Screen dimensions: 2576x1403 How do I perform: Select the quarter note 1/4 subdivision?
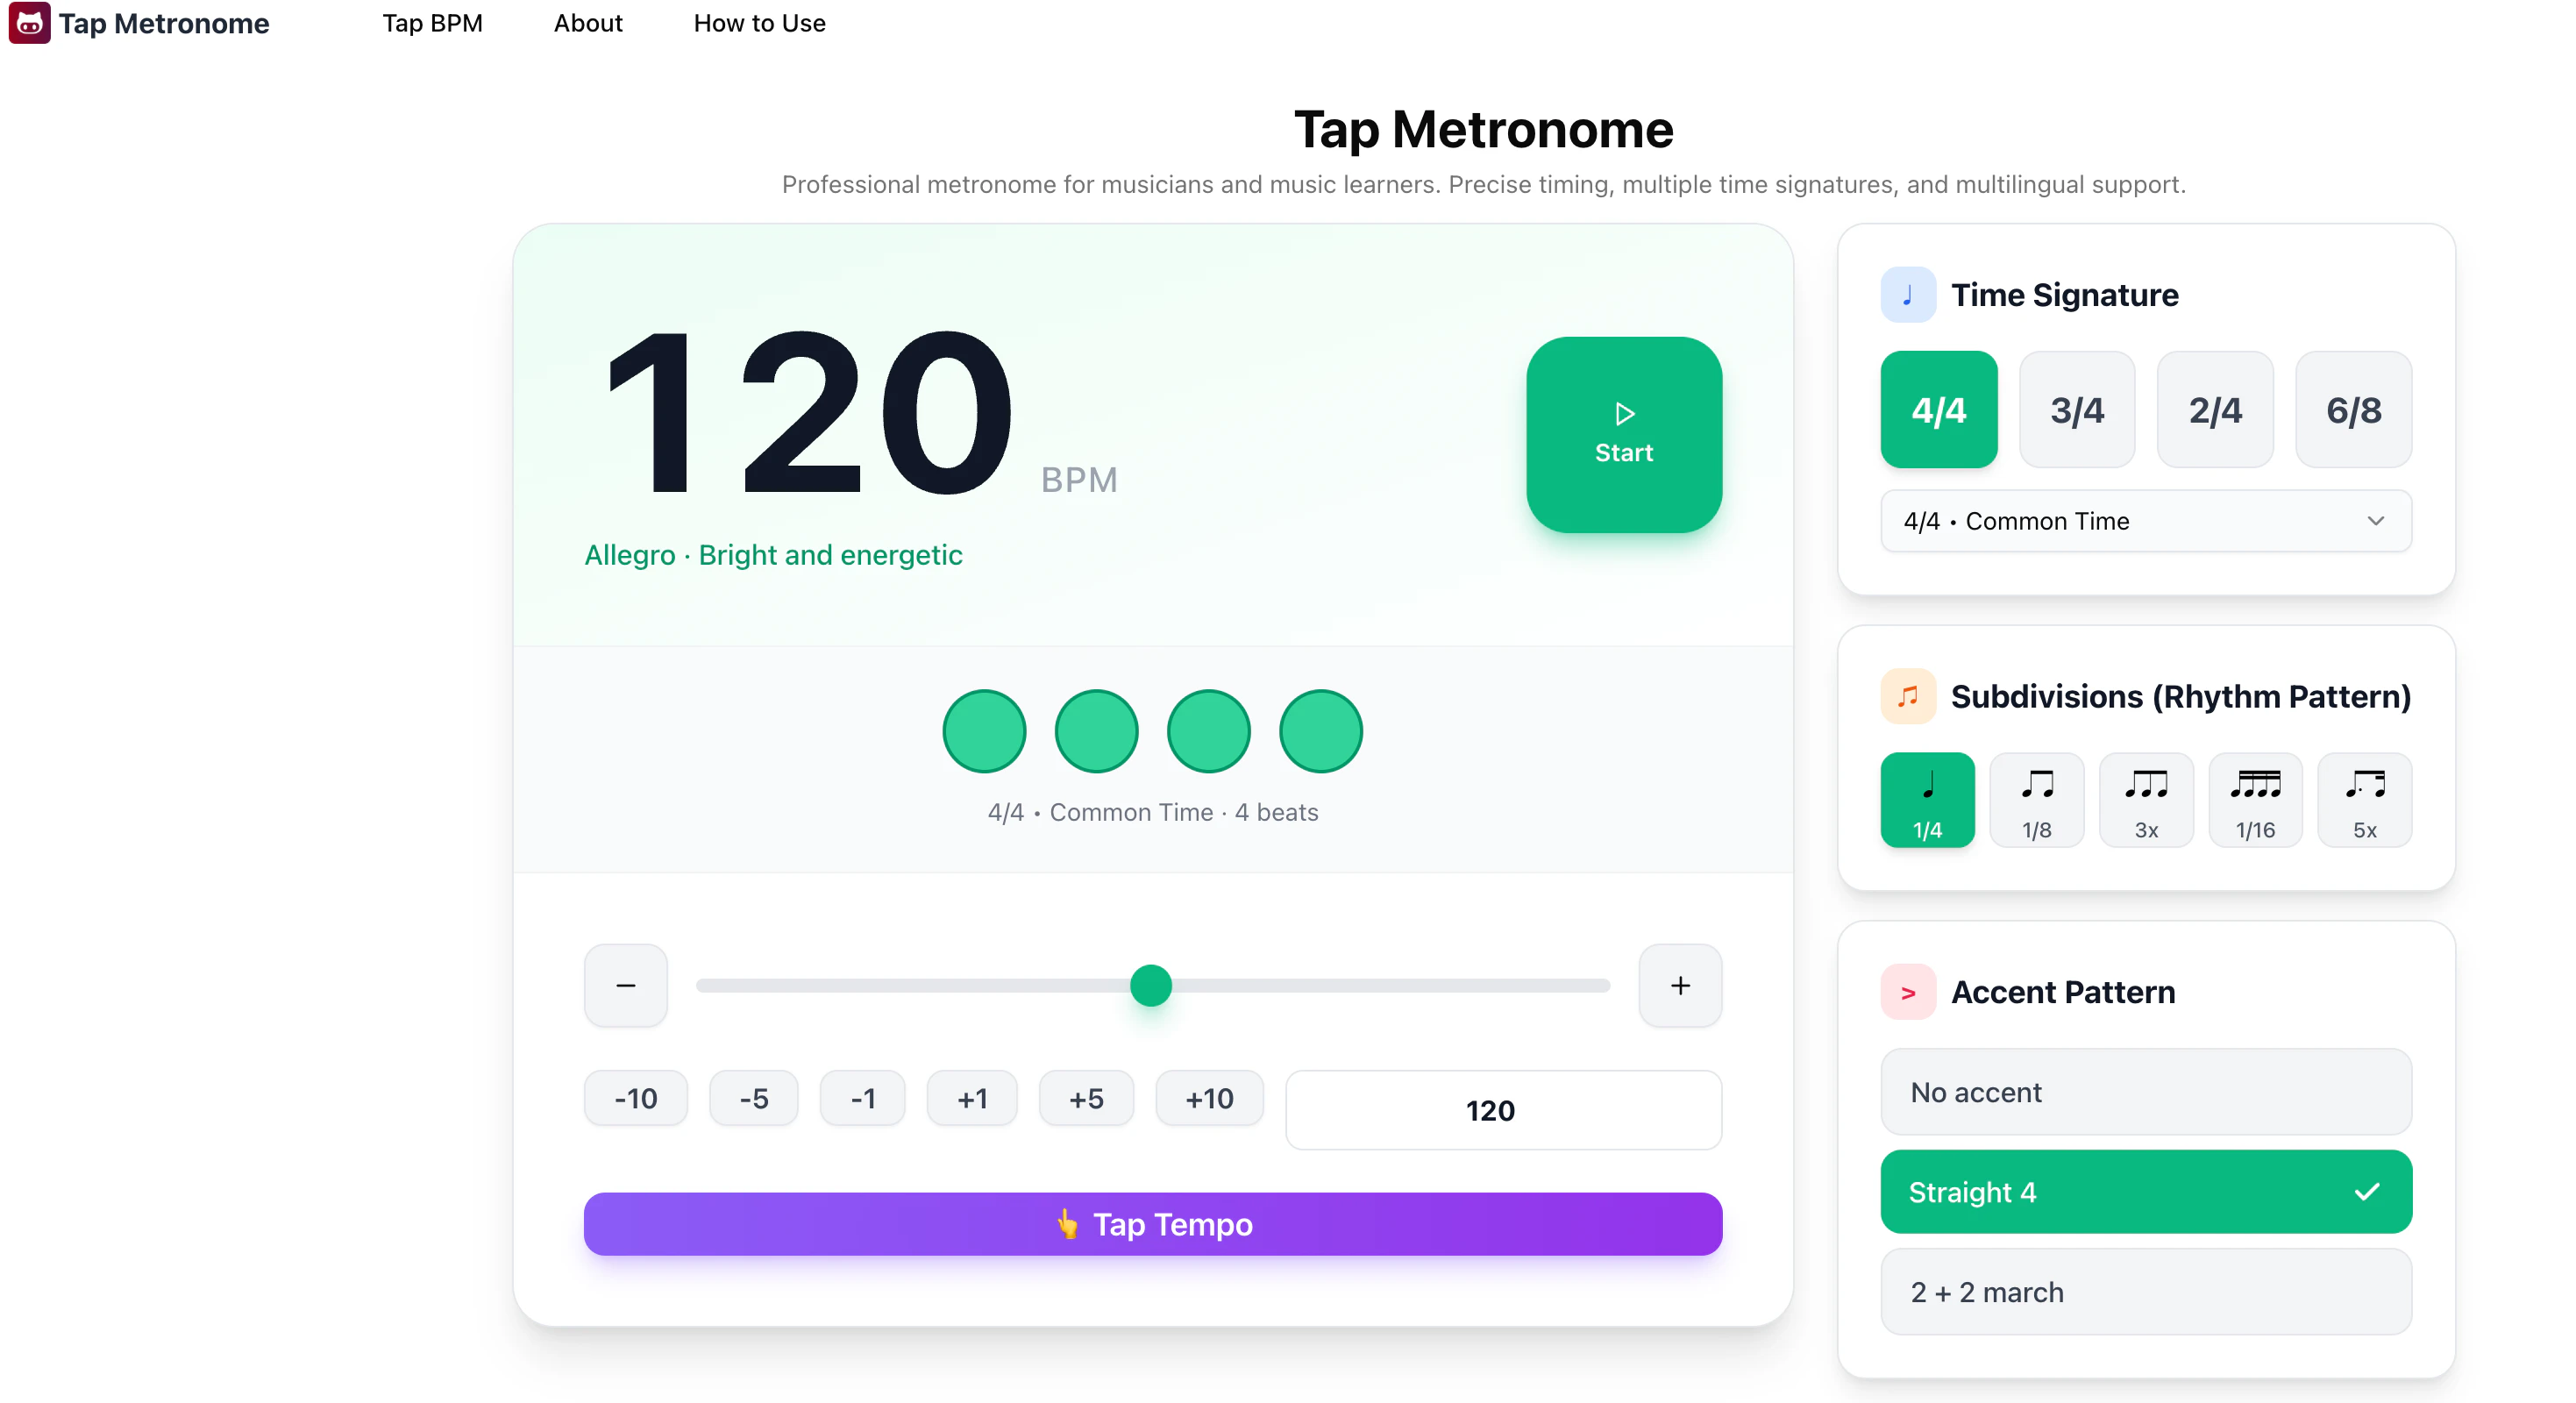[x=1926, y=799]
